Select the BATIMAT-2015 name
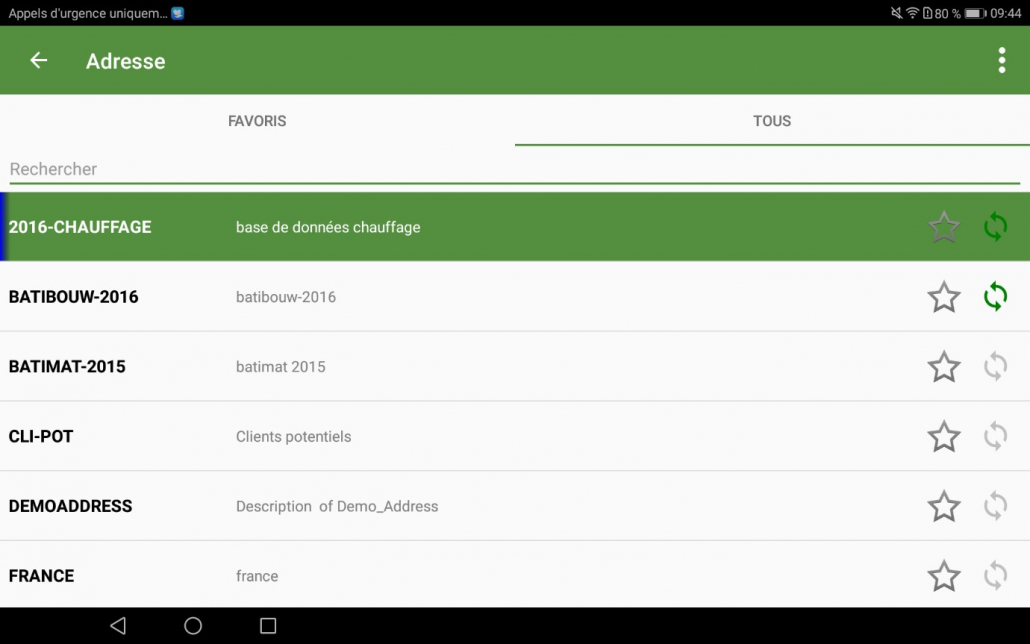The width and height of the screenshot is (1030, 644). click(67, 367)
